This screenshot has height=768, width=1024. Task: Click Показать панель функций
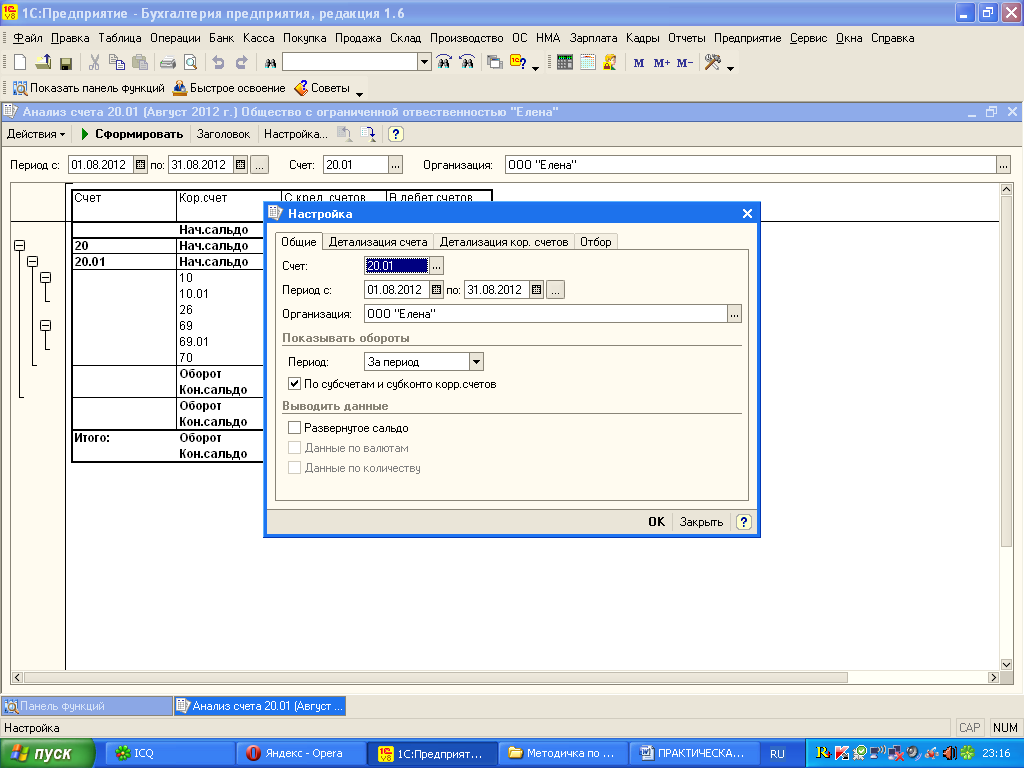pyautogui.click(x=89, y=88)
